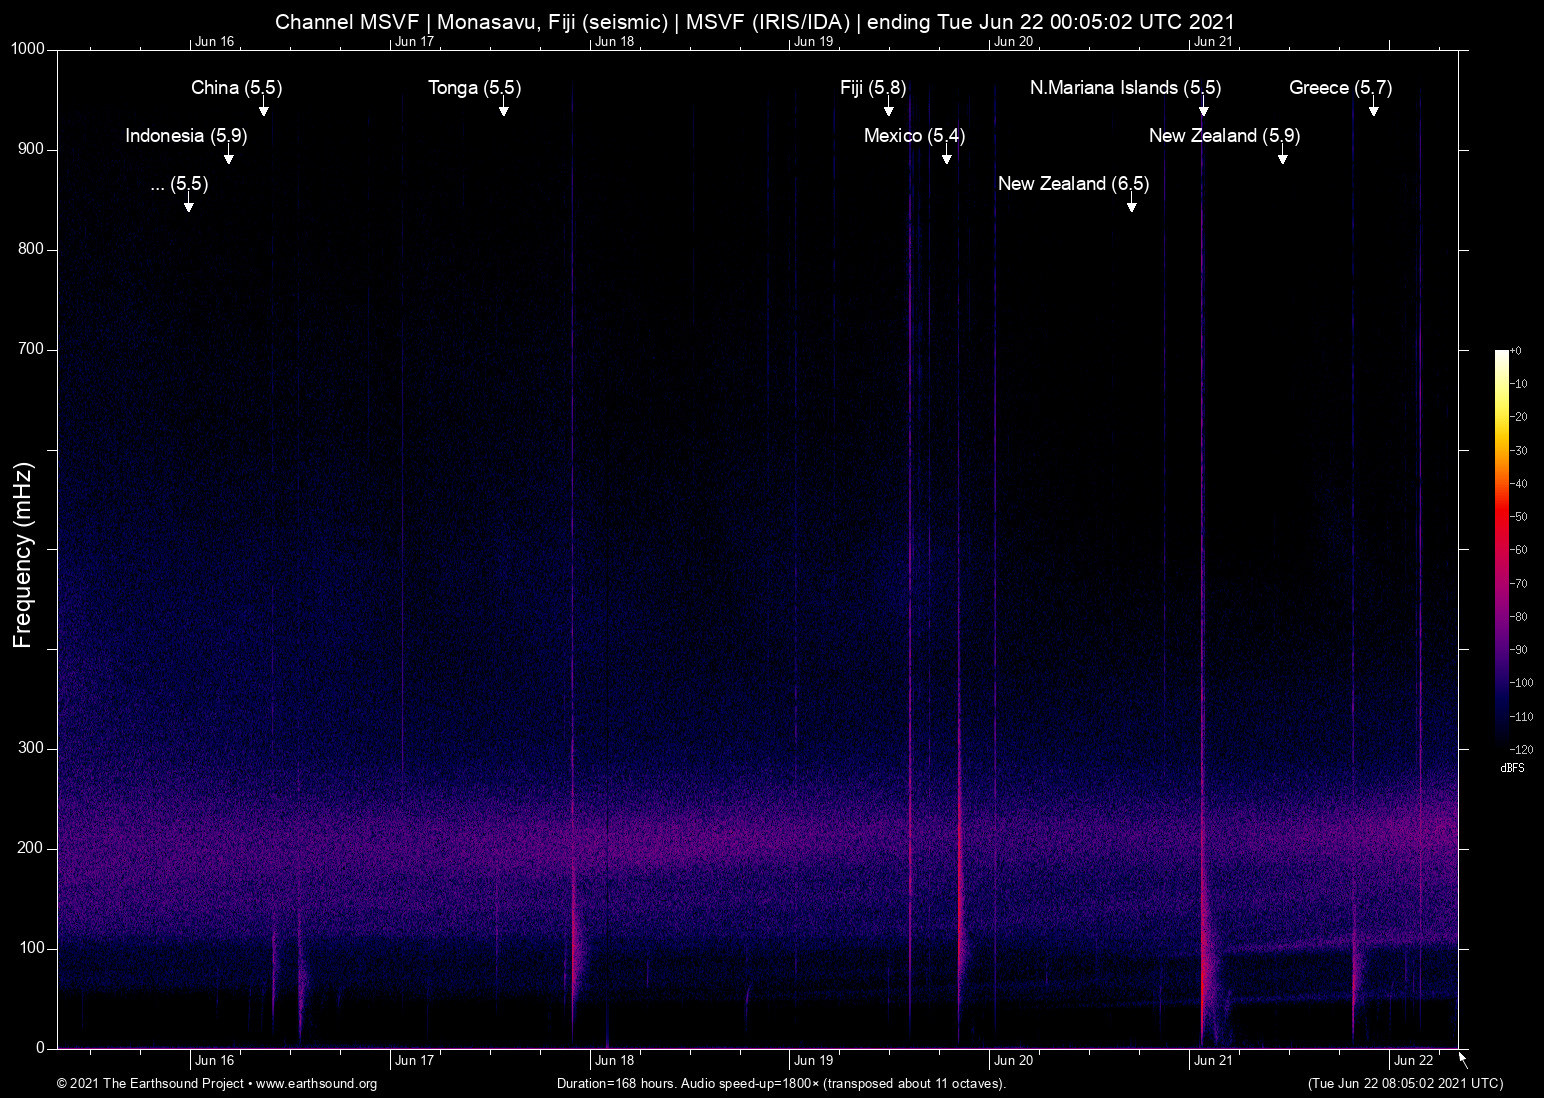This screenshot has width=1544, height=1098.
Task: Click the Jun 16 label on bottom axis
Action: (215, 1061)
